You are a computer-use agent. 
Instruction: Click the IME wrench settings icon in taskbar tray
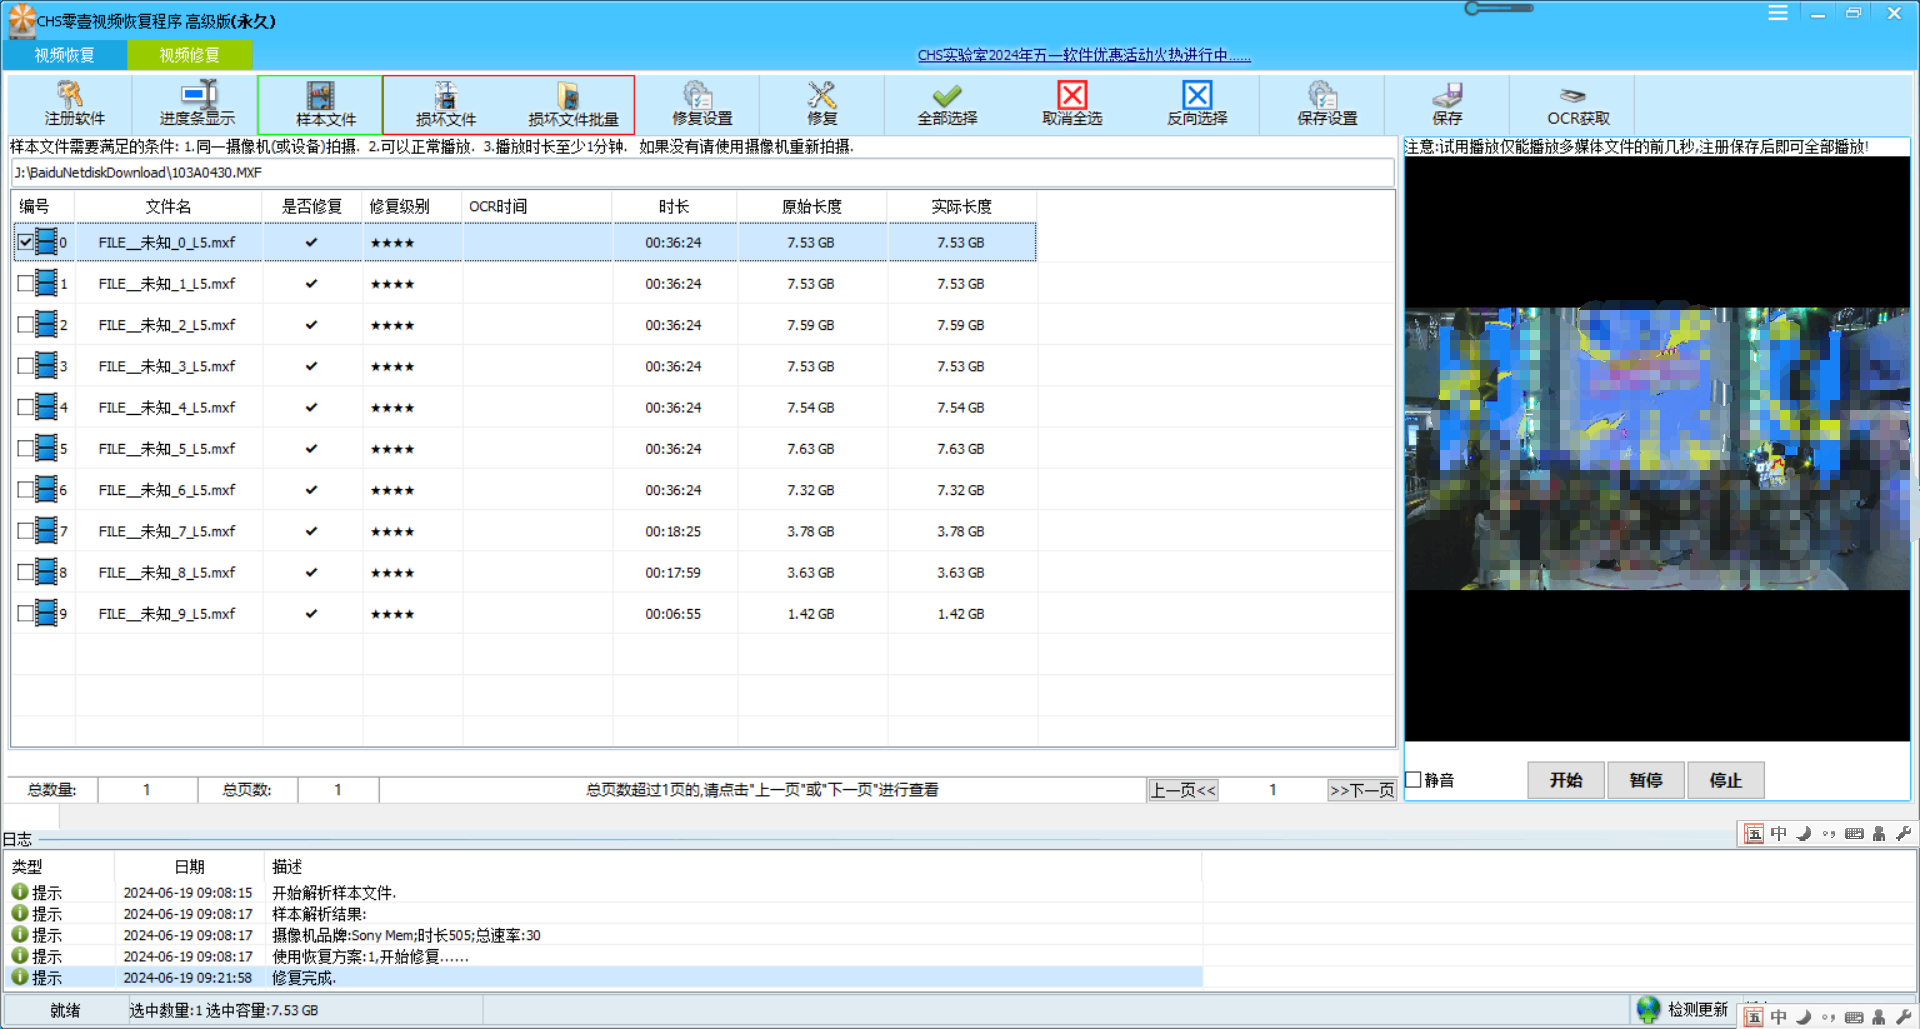[x=1903, y=1017]
